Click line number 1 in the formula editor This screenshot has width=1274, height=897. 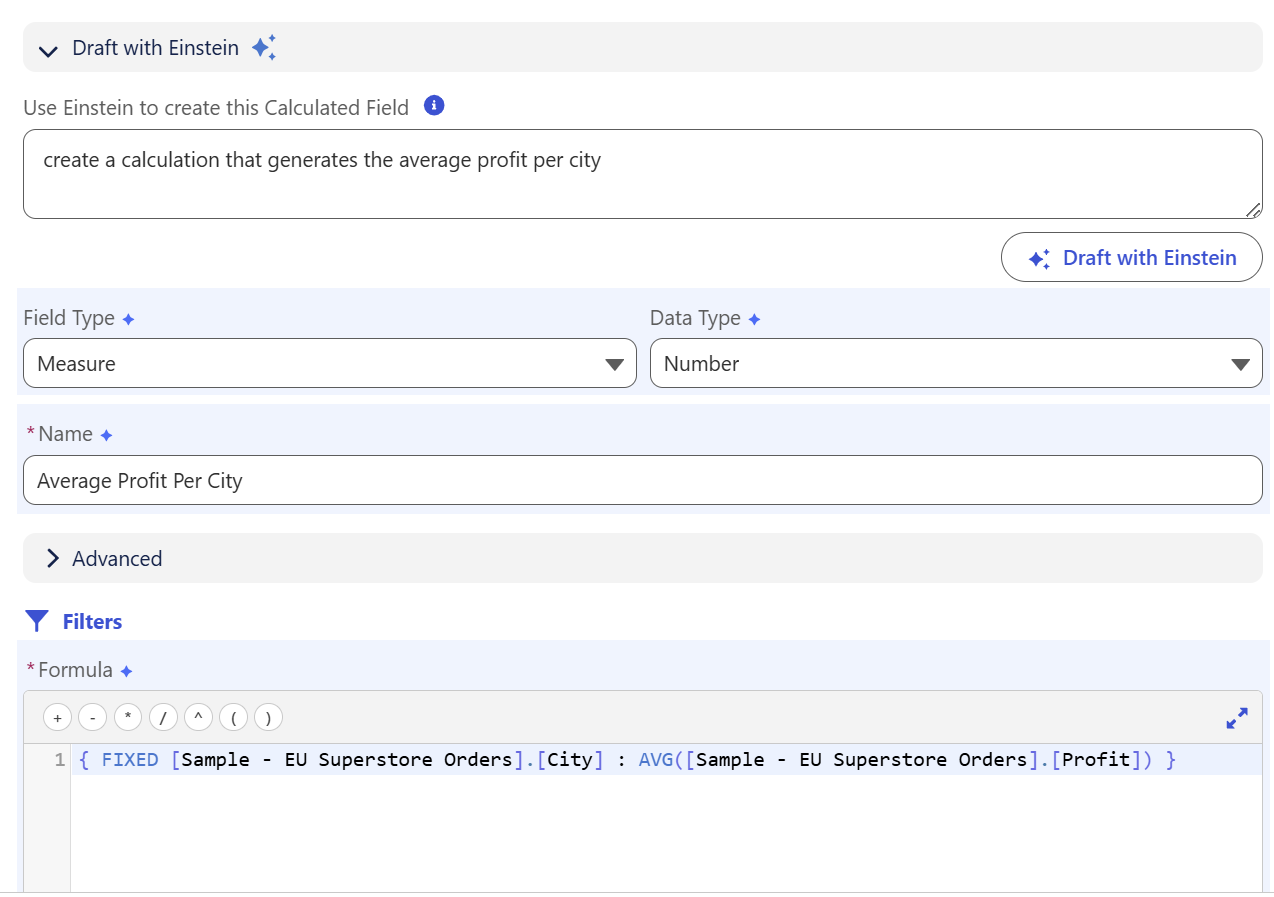pyautogui.click(x=59, y=760)
